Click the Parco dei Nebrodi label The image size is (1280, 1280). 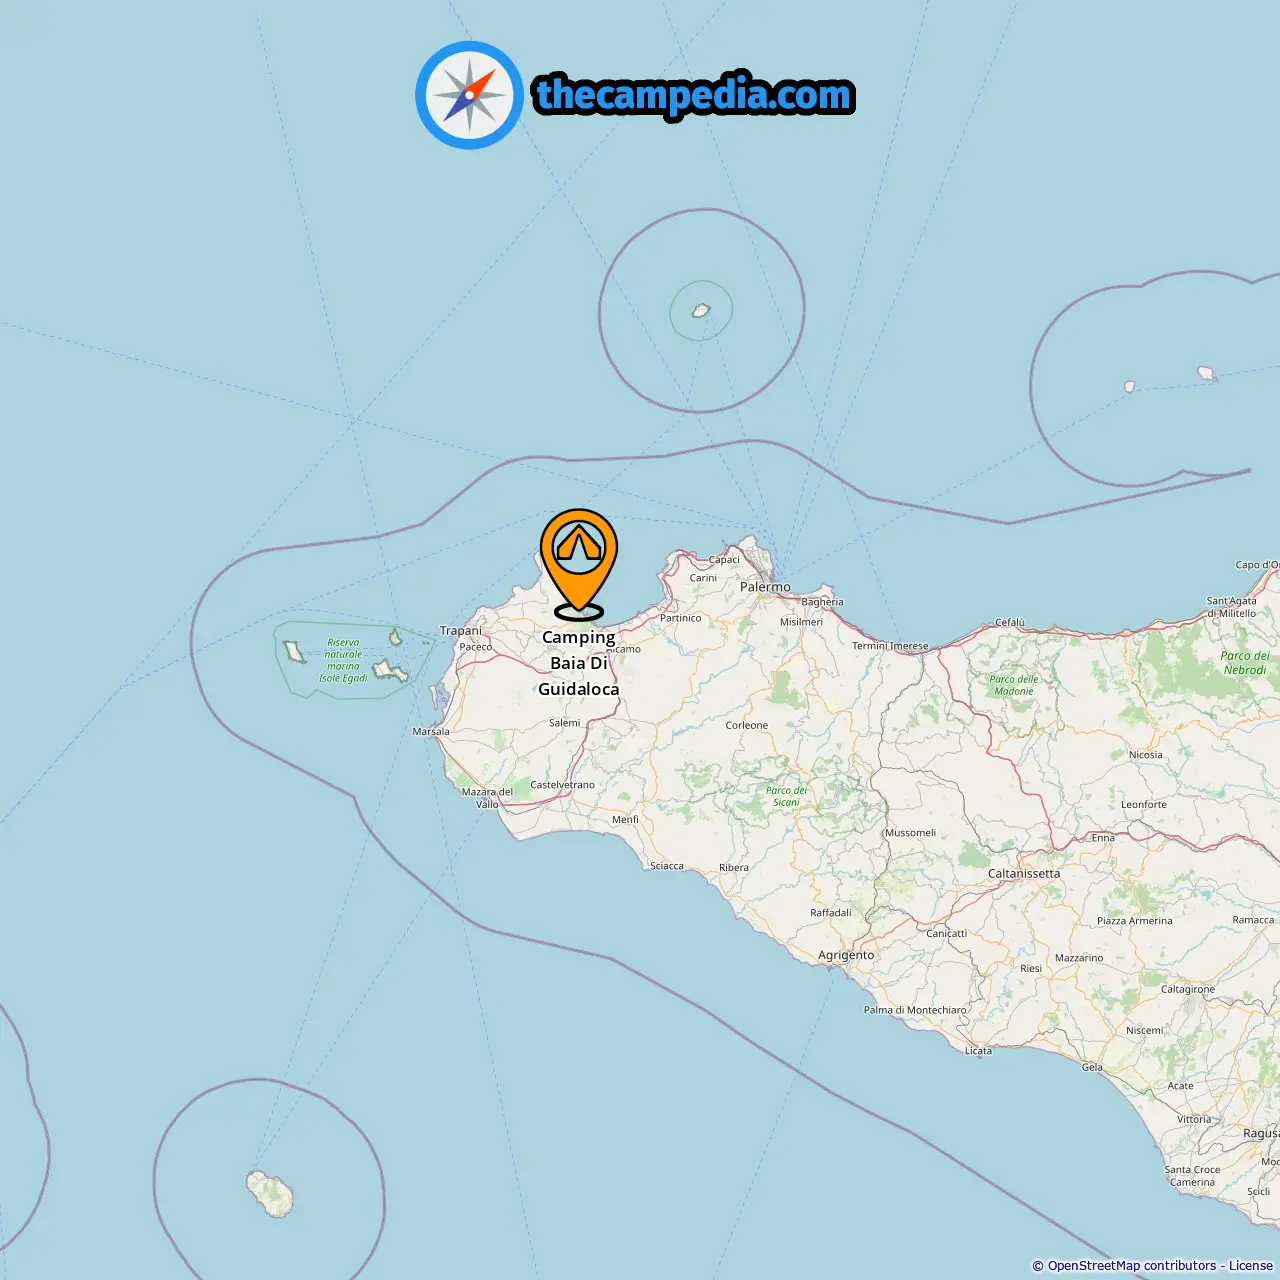(x=1245, y=663)
